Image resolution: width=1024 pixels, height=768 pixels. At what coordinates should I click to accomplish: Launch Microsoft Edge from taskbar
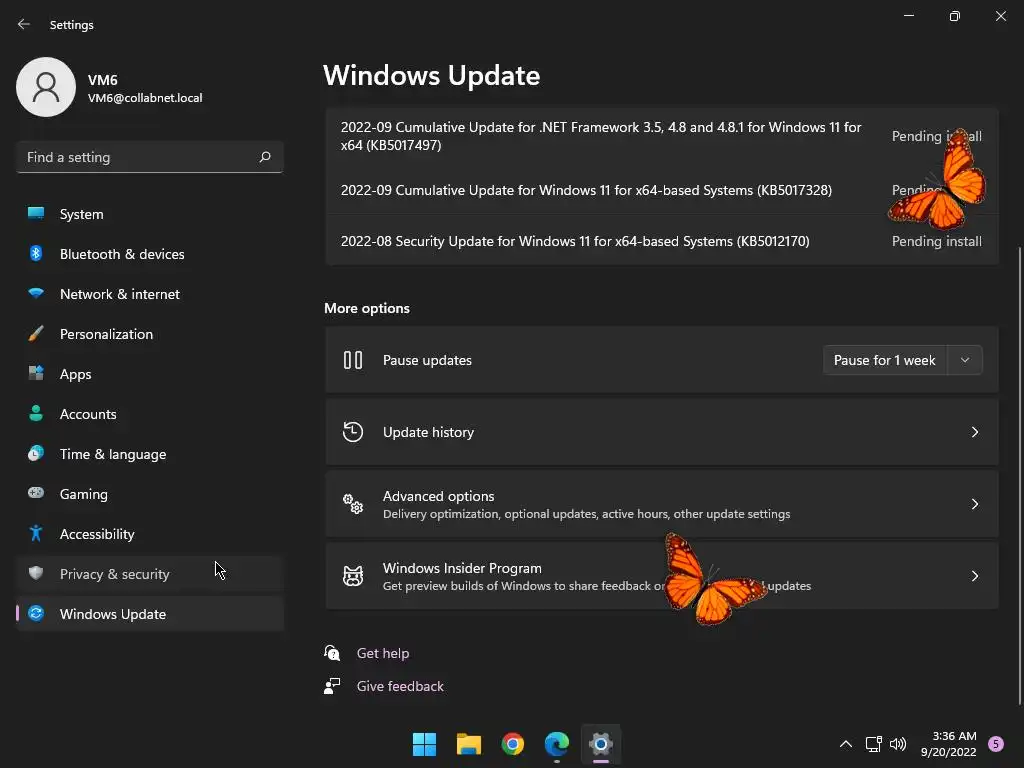[556, 744]
